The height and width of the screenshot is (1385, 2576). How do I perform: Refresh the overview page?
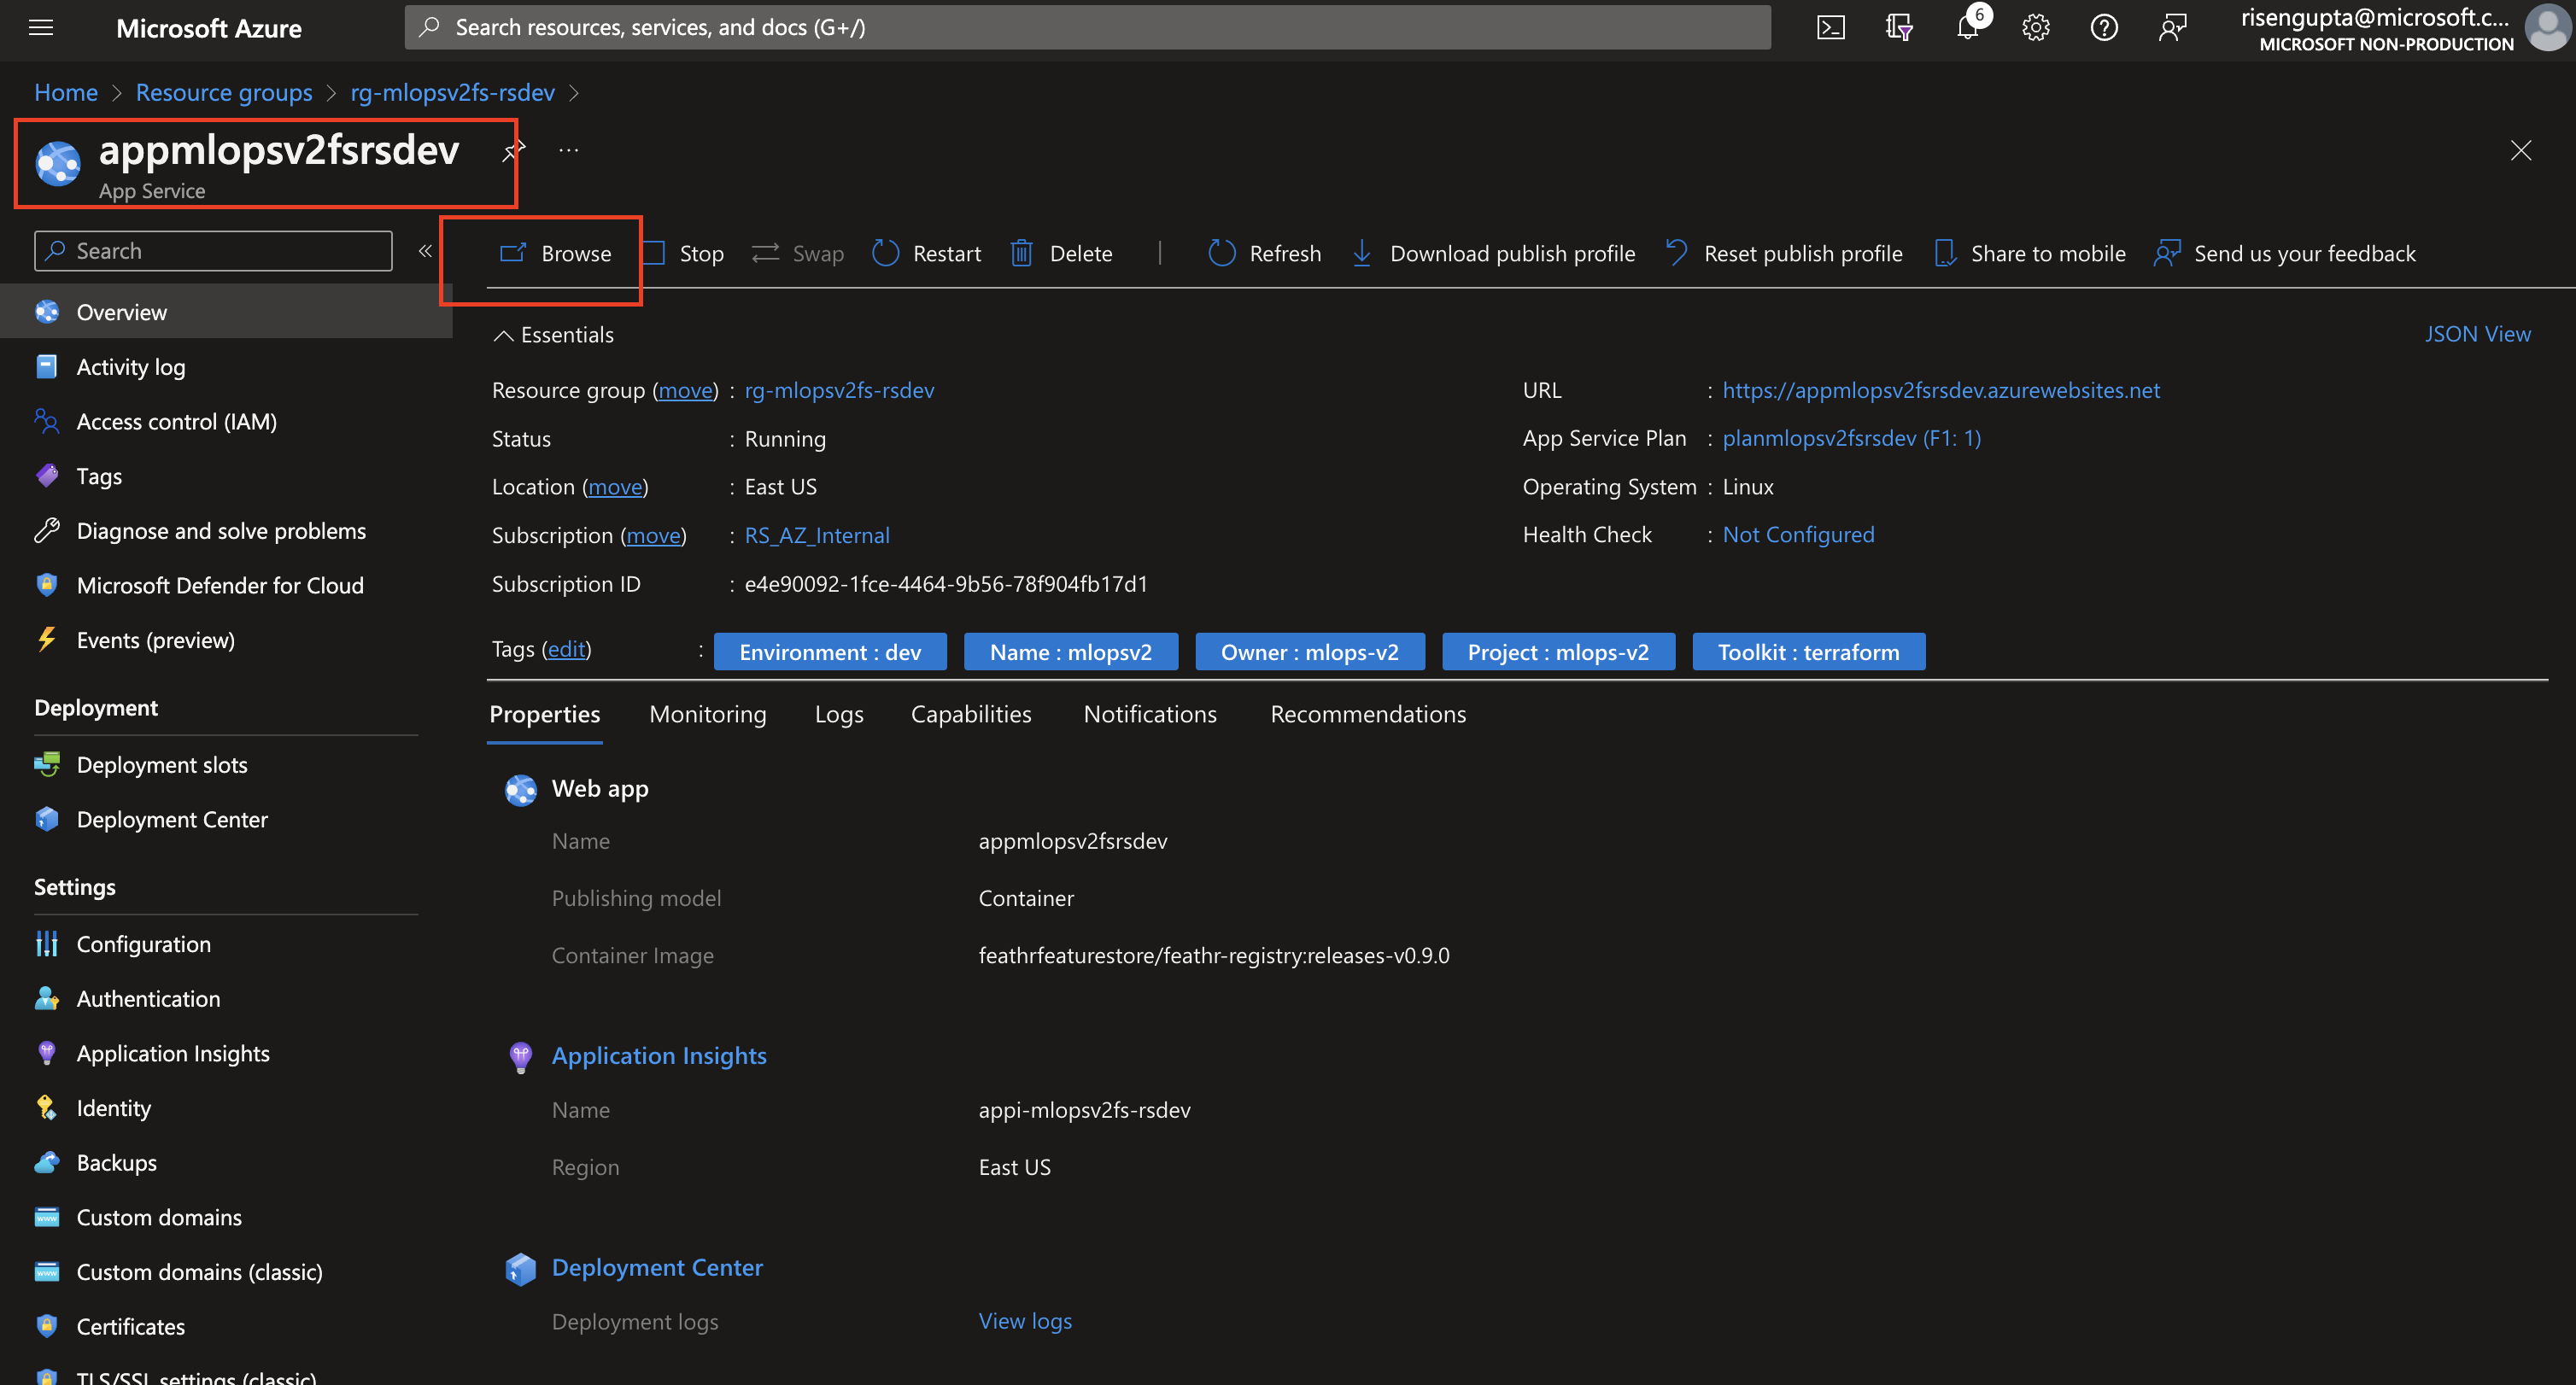pyautogui.click(x=1265, y=254)
